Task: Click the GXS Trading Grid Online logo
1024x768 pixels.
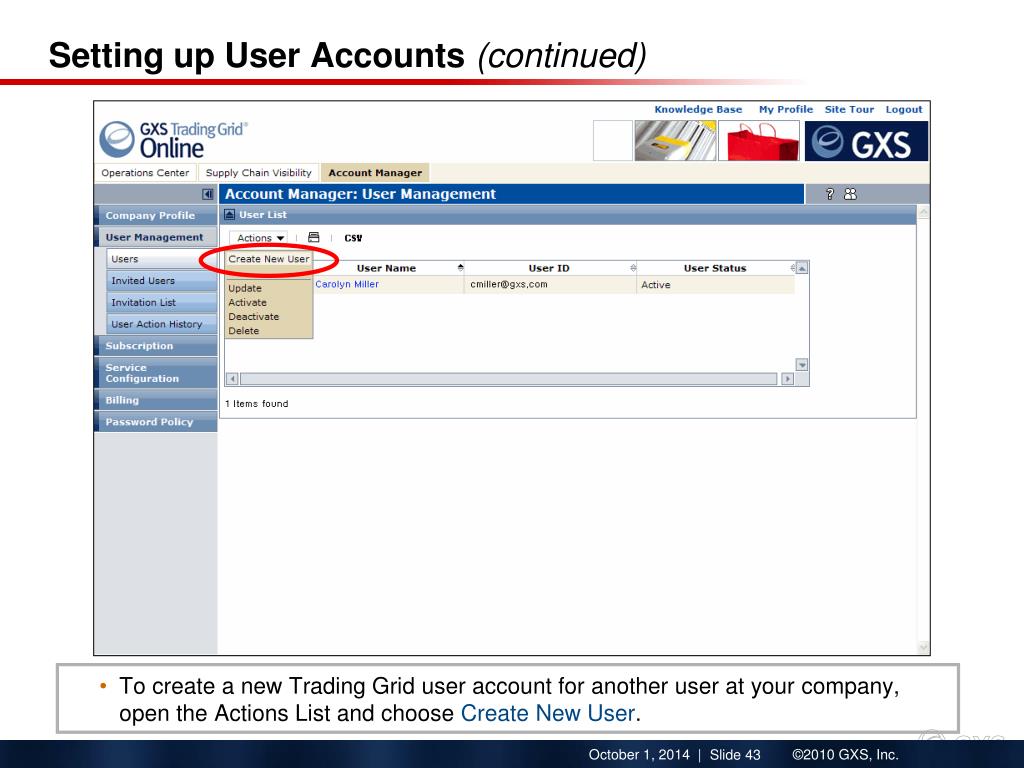Action: pyautogui.click(x=174, y=140)
